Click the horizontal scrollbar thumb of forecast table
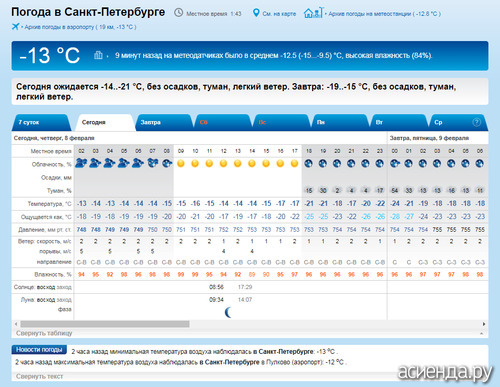This screenshot has height=387, width=500. [x=105, y=324]
